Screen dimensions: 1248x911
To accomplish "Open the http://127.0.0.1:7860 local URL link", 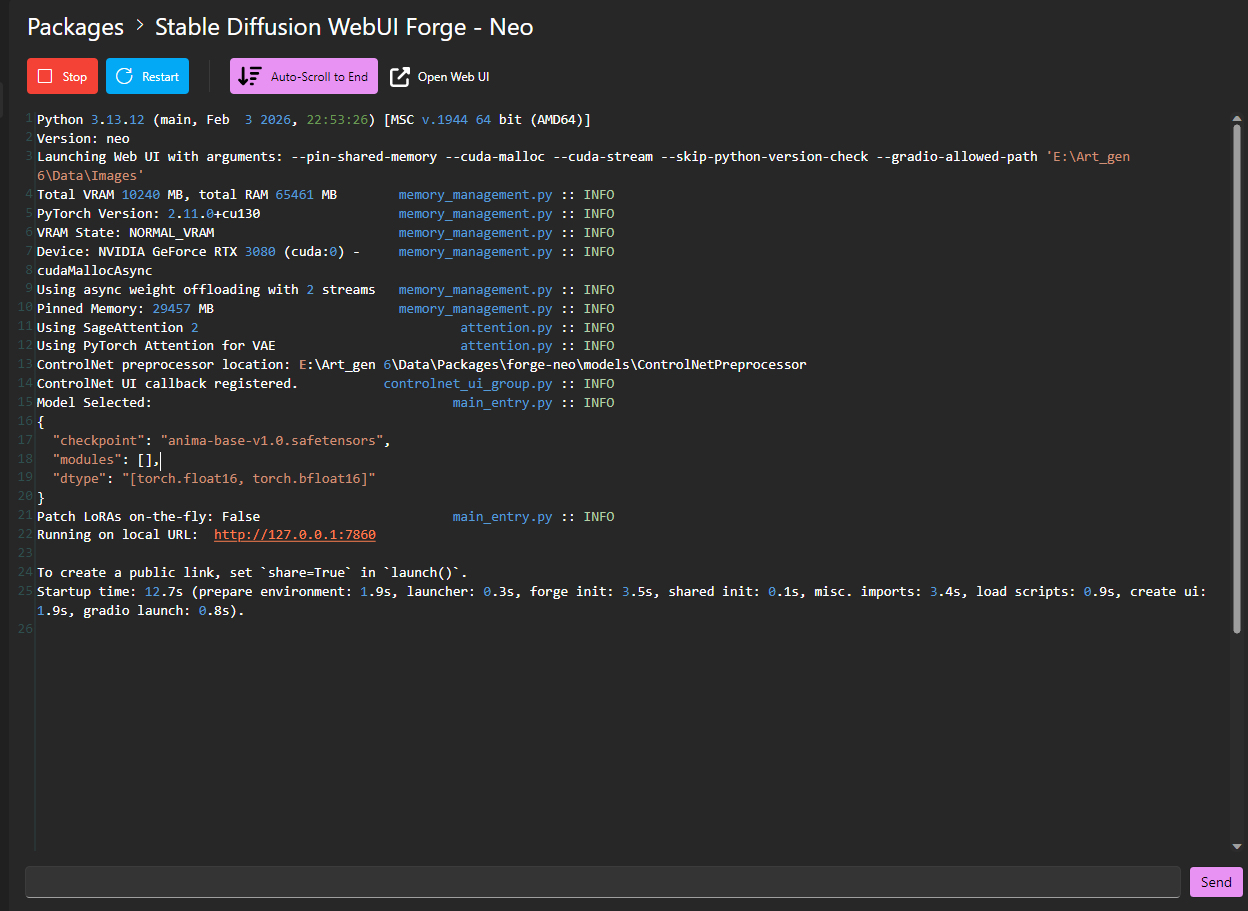I will click(295, 535).
